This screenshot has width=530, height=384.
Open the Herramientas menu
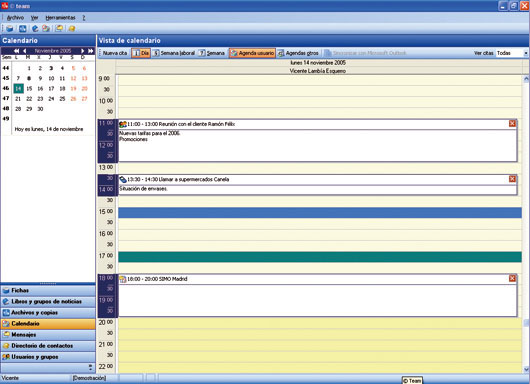60,18
